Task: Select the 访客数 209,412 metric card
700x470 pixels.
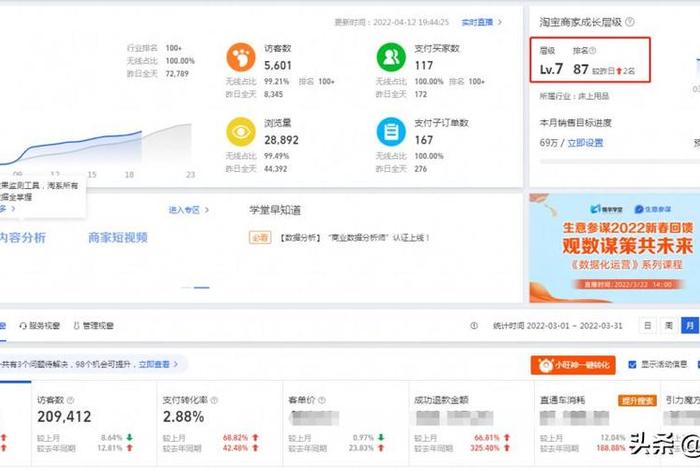Action: [94, 423]
